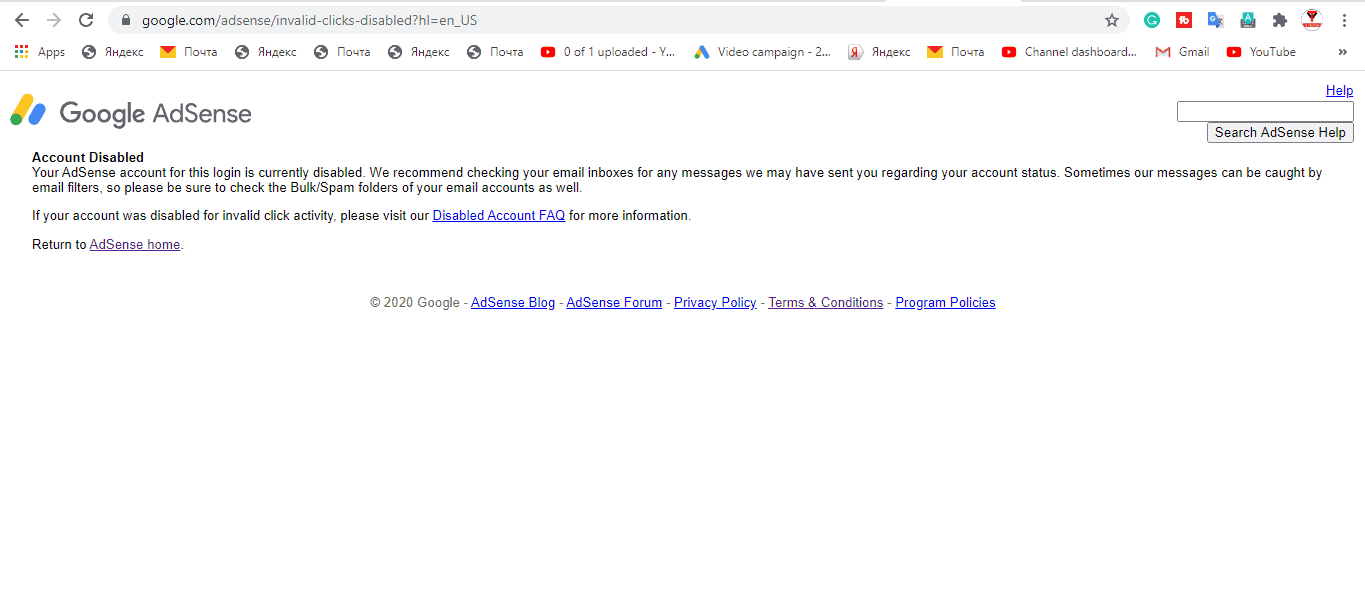The image size is (1365, 610).
Task: Go back to the previous page
Action: (x=22, y=20)
